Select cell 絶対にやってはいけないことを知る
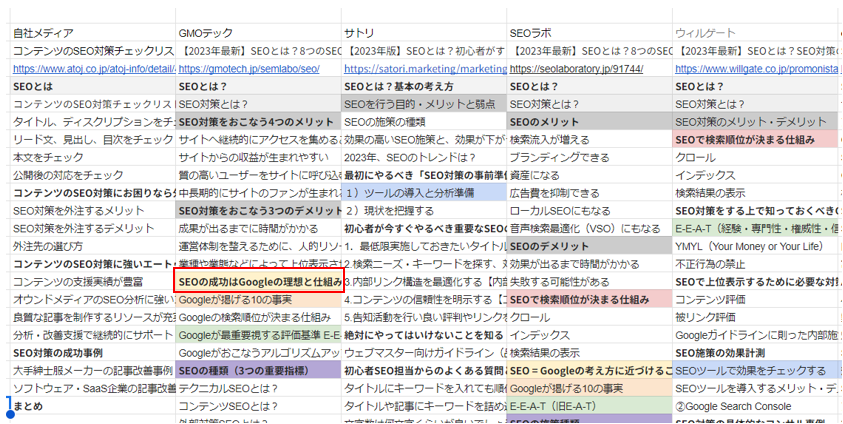This screenshot has height=424, width=843. [424, 335]
